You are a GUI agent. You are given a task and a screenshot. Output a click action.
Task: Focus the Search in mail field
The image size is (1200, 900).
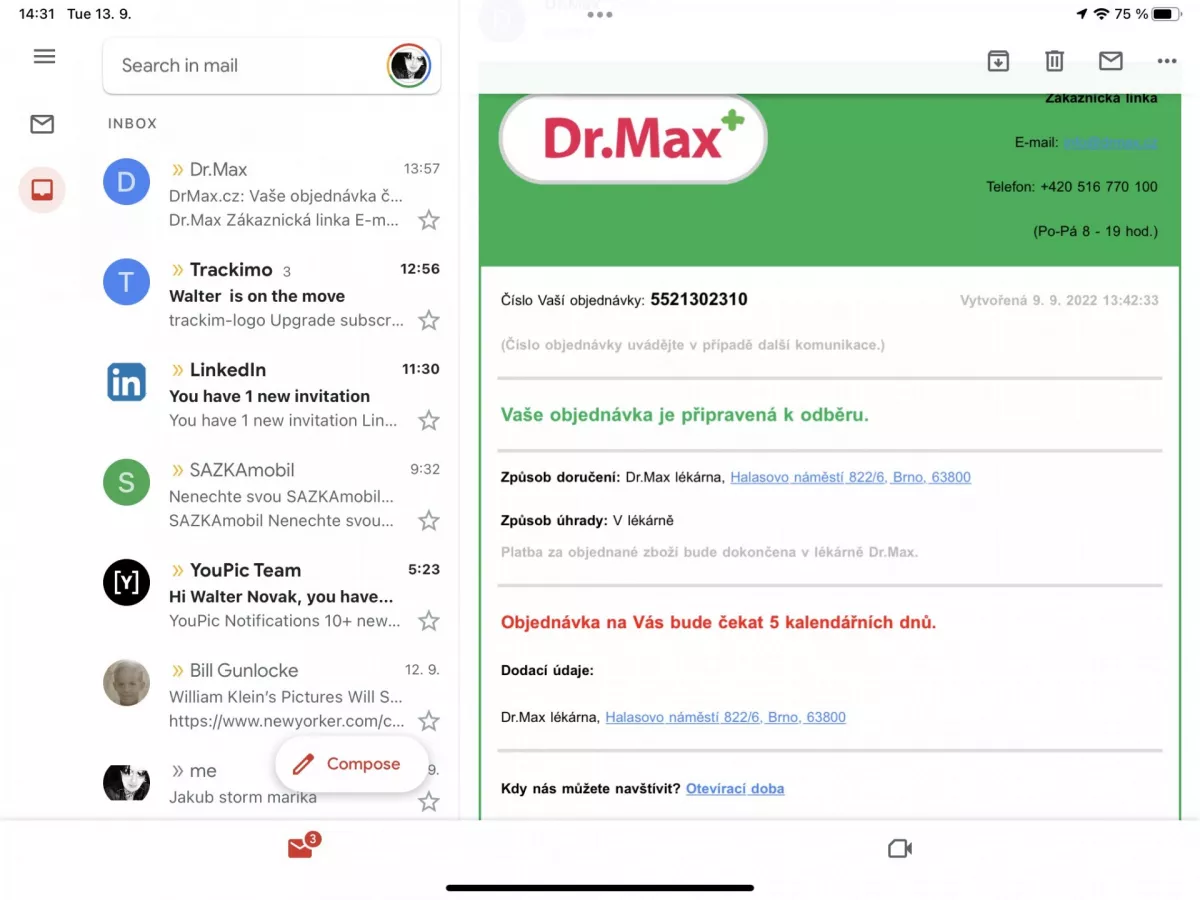pyautogui.click(x=240, y=66)
